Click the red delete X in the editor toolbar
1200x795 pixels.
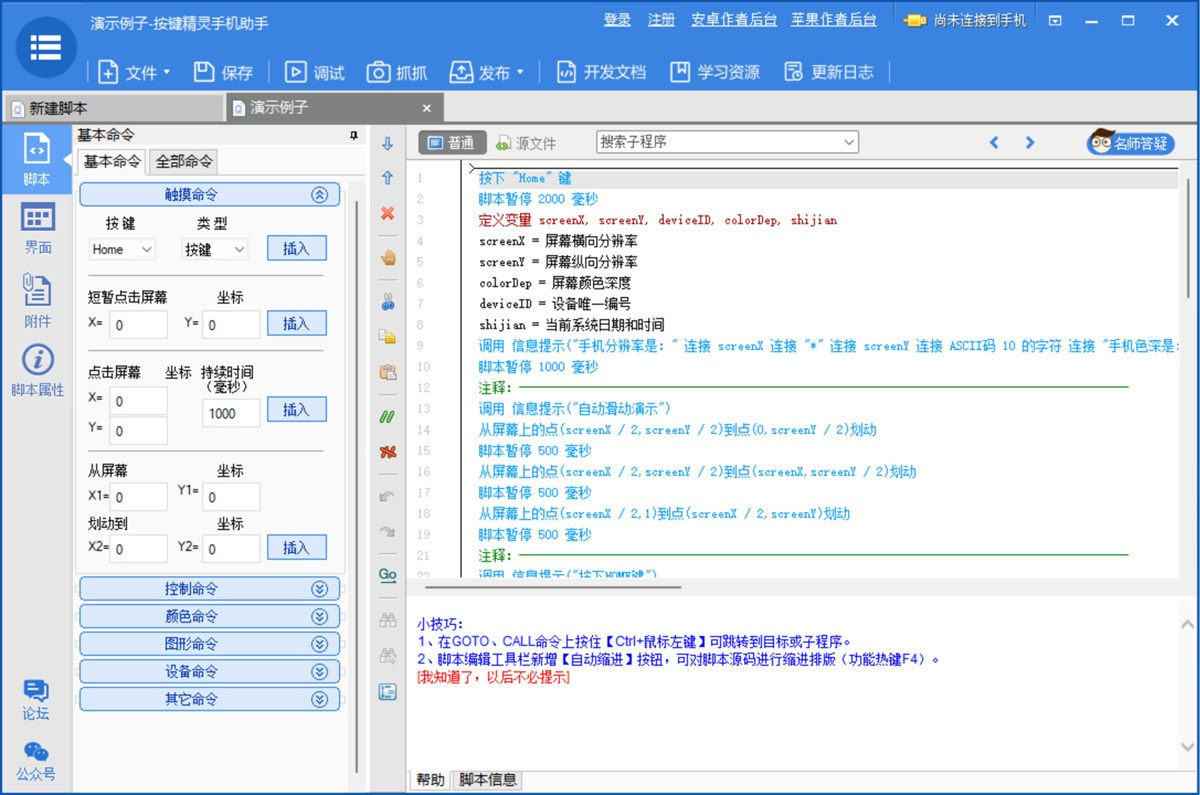(x=388, y=213)
